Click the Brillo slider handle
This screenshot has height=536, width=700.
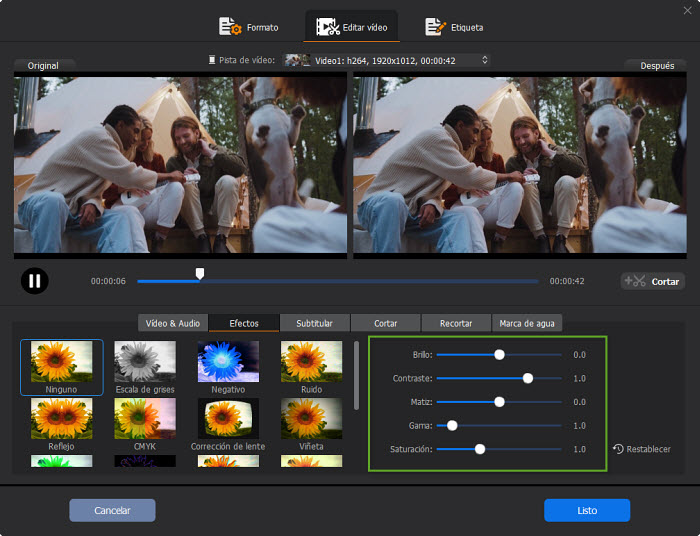tap(499, 354)
